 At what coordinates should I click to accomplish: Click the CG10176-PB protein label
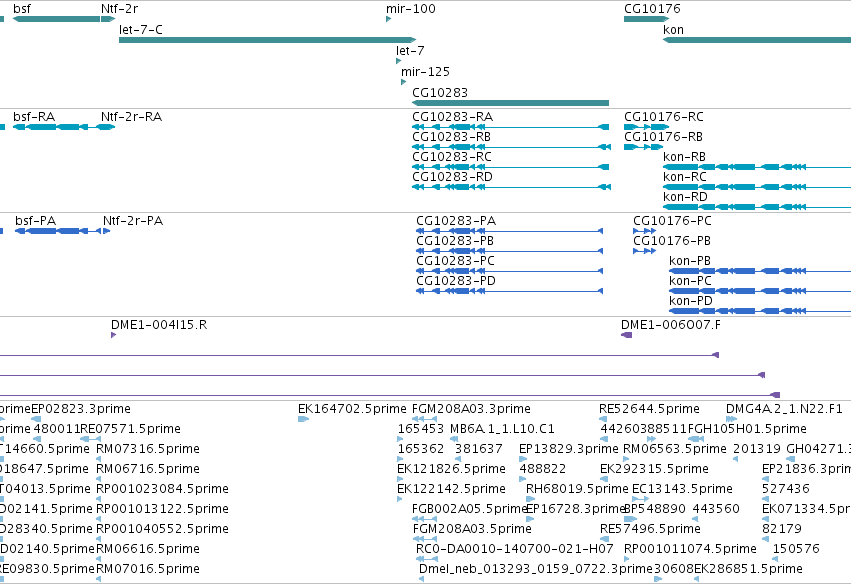click(x=672, y=241)
